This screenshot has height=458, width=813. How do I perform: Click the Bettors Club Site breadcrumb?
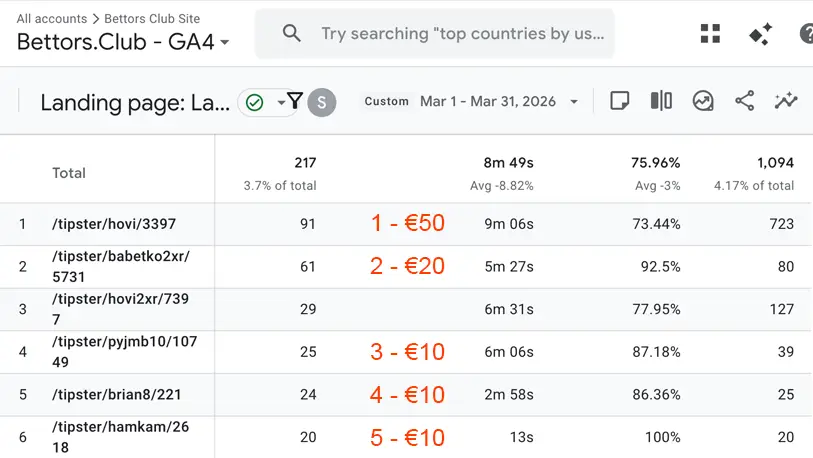(152, 18)
